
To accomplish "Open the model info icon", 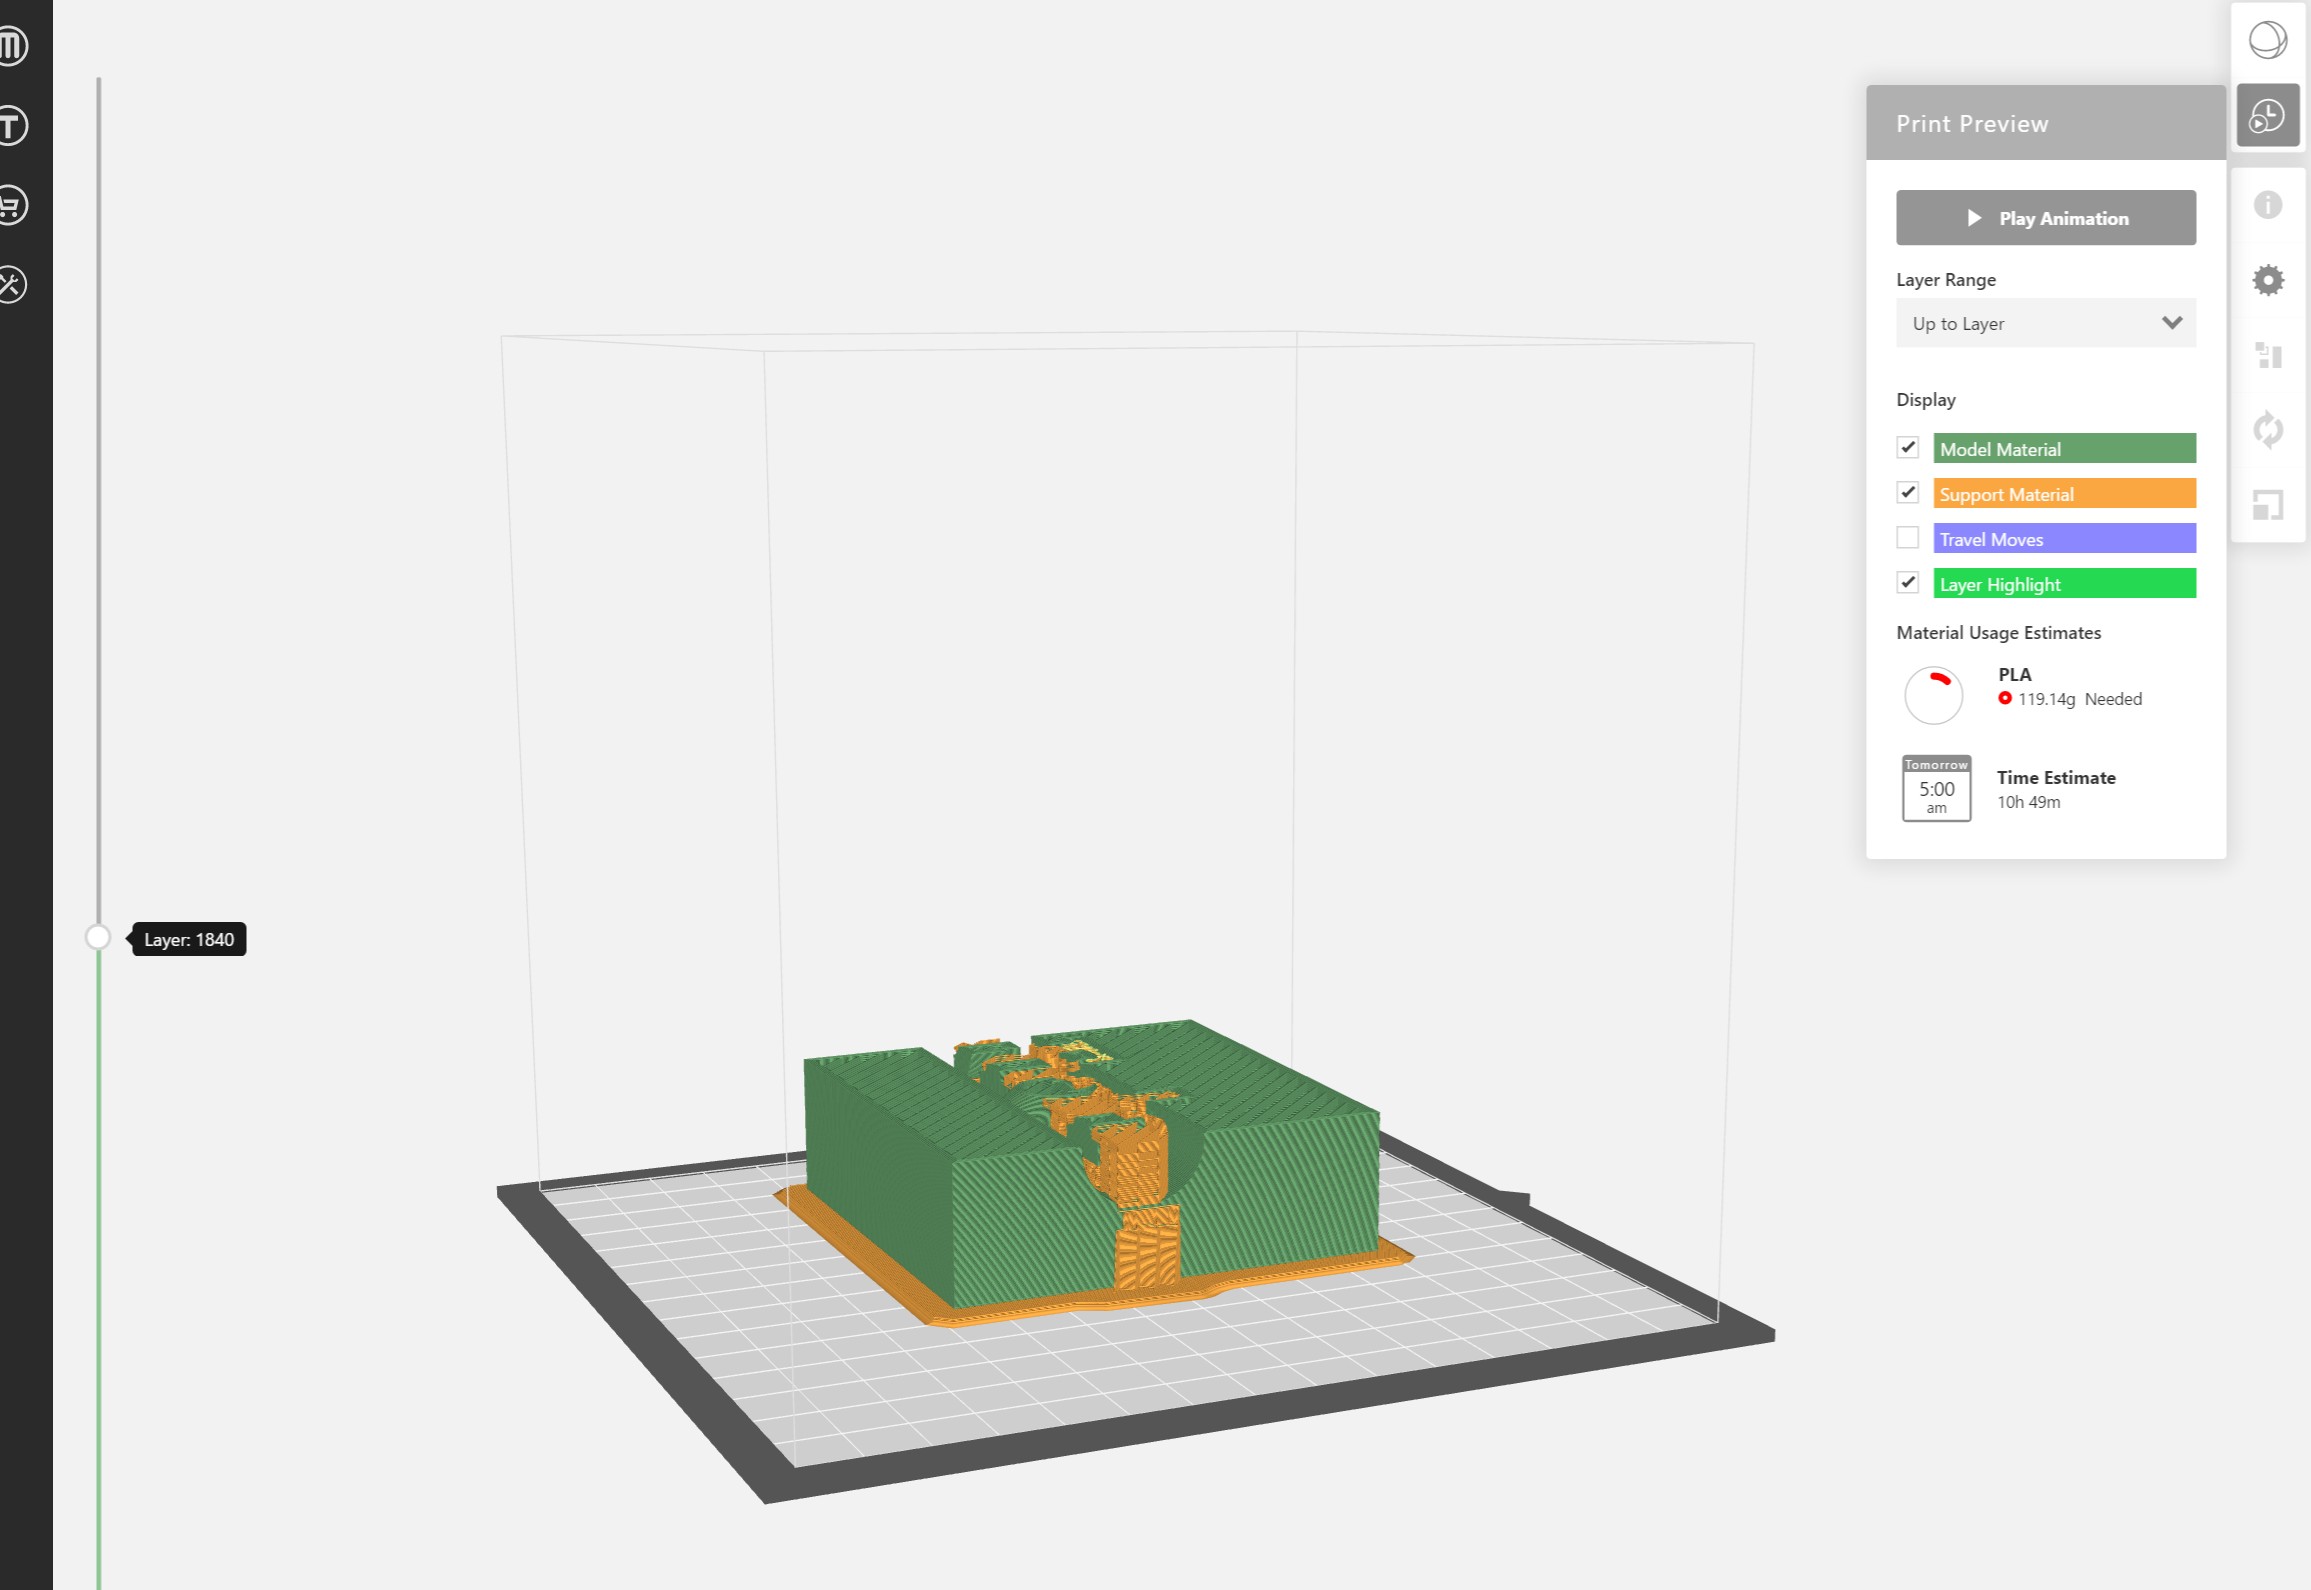I will click(x=2267, y=205).
